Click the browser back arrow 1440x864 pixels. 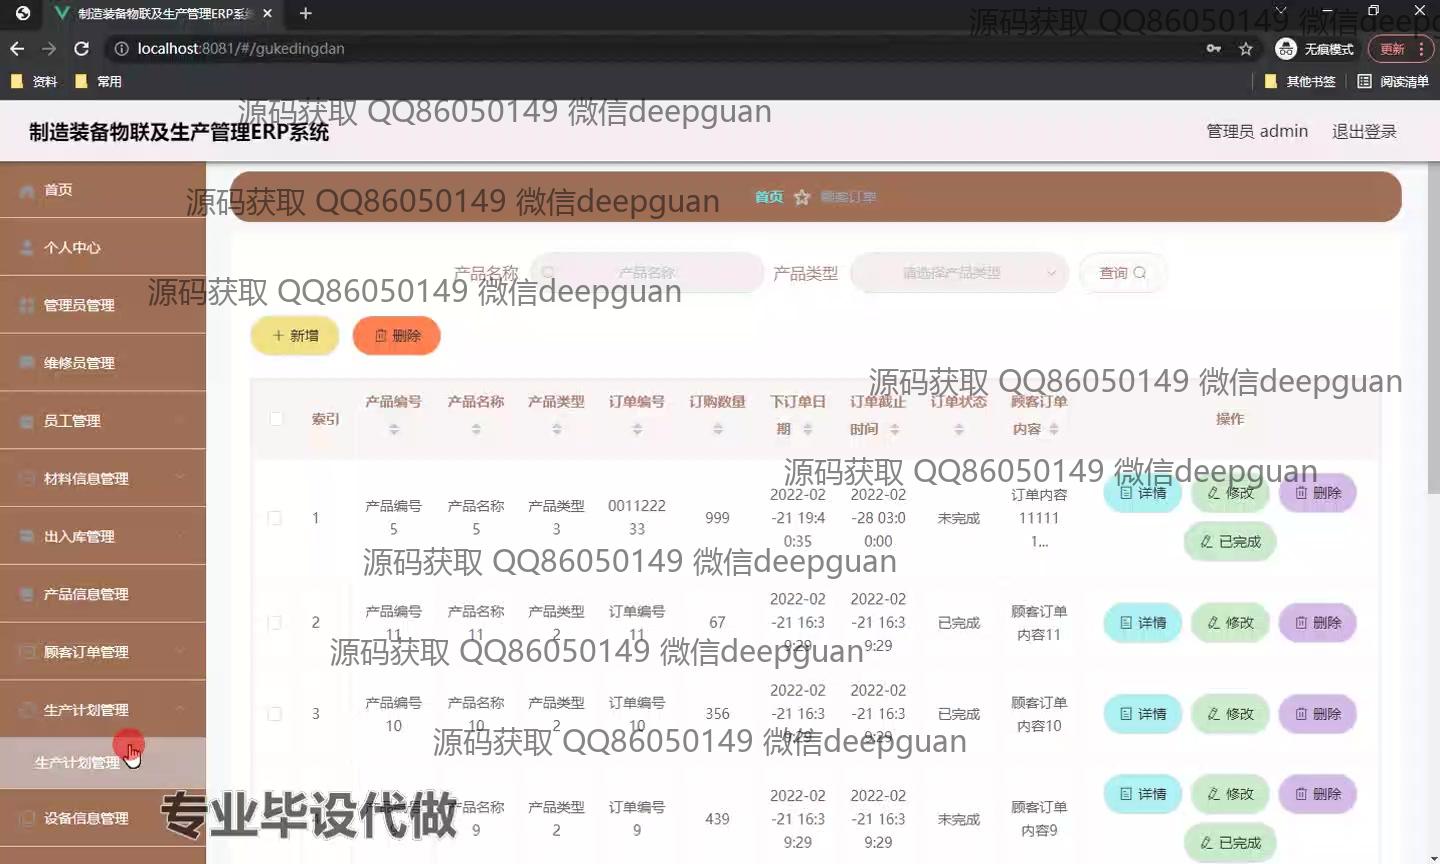[x=17, y=48]
